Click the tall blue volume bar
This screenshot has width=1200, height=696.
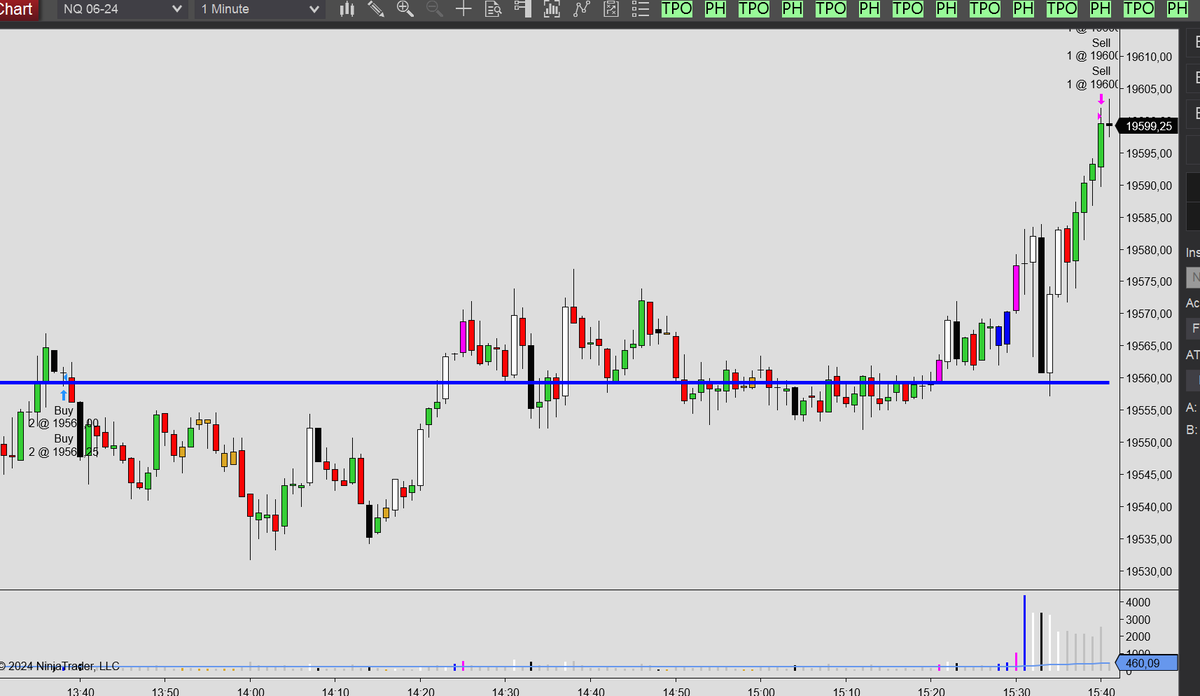[x=1024, y=632]
